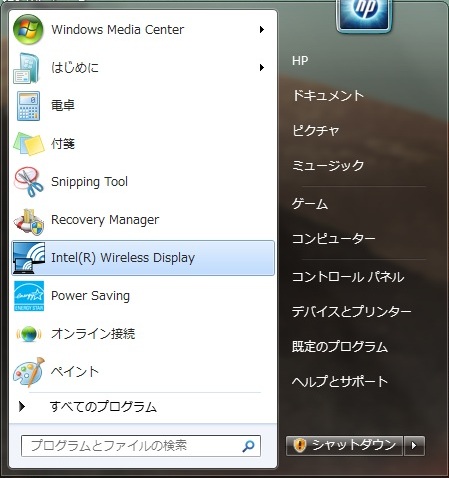Click the ペイント text label

(75, 372)
